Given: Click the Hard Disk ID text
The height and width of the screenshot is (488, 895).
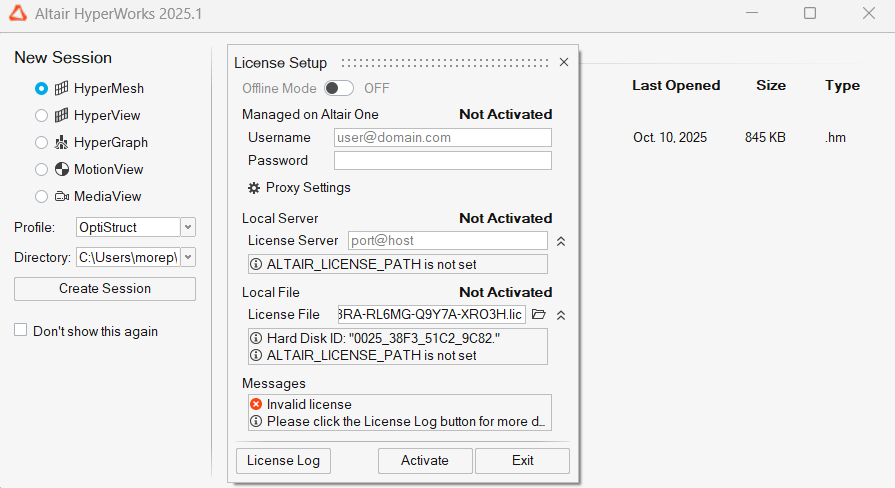Looking at the screenshot, I should [x=384, y=338].
